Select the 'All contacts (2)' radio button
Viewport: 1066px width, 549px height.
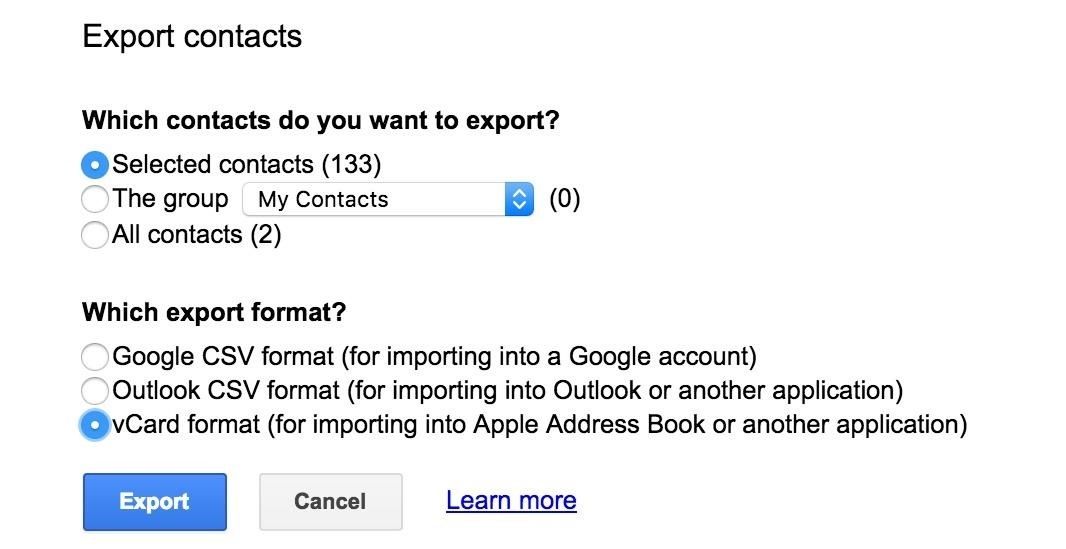click(95, 235)
